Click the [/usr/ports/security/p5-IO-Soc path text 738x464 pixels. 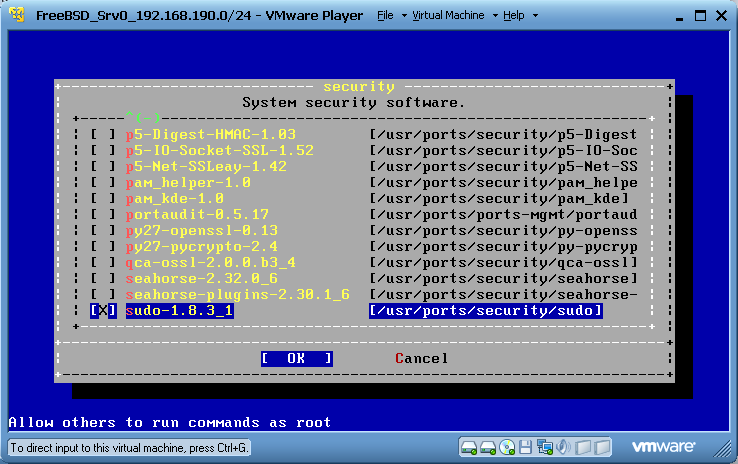pyautogui.click(x=504, y=151)
